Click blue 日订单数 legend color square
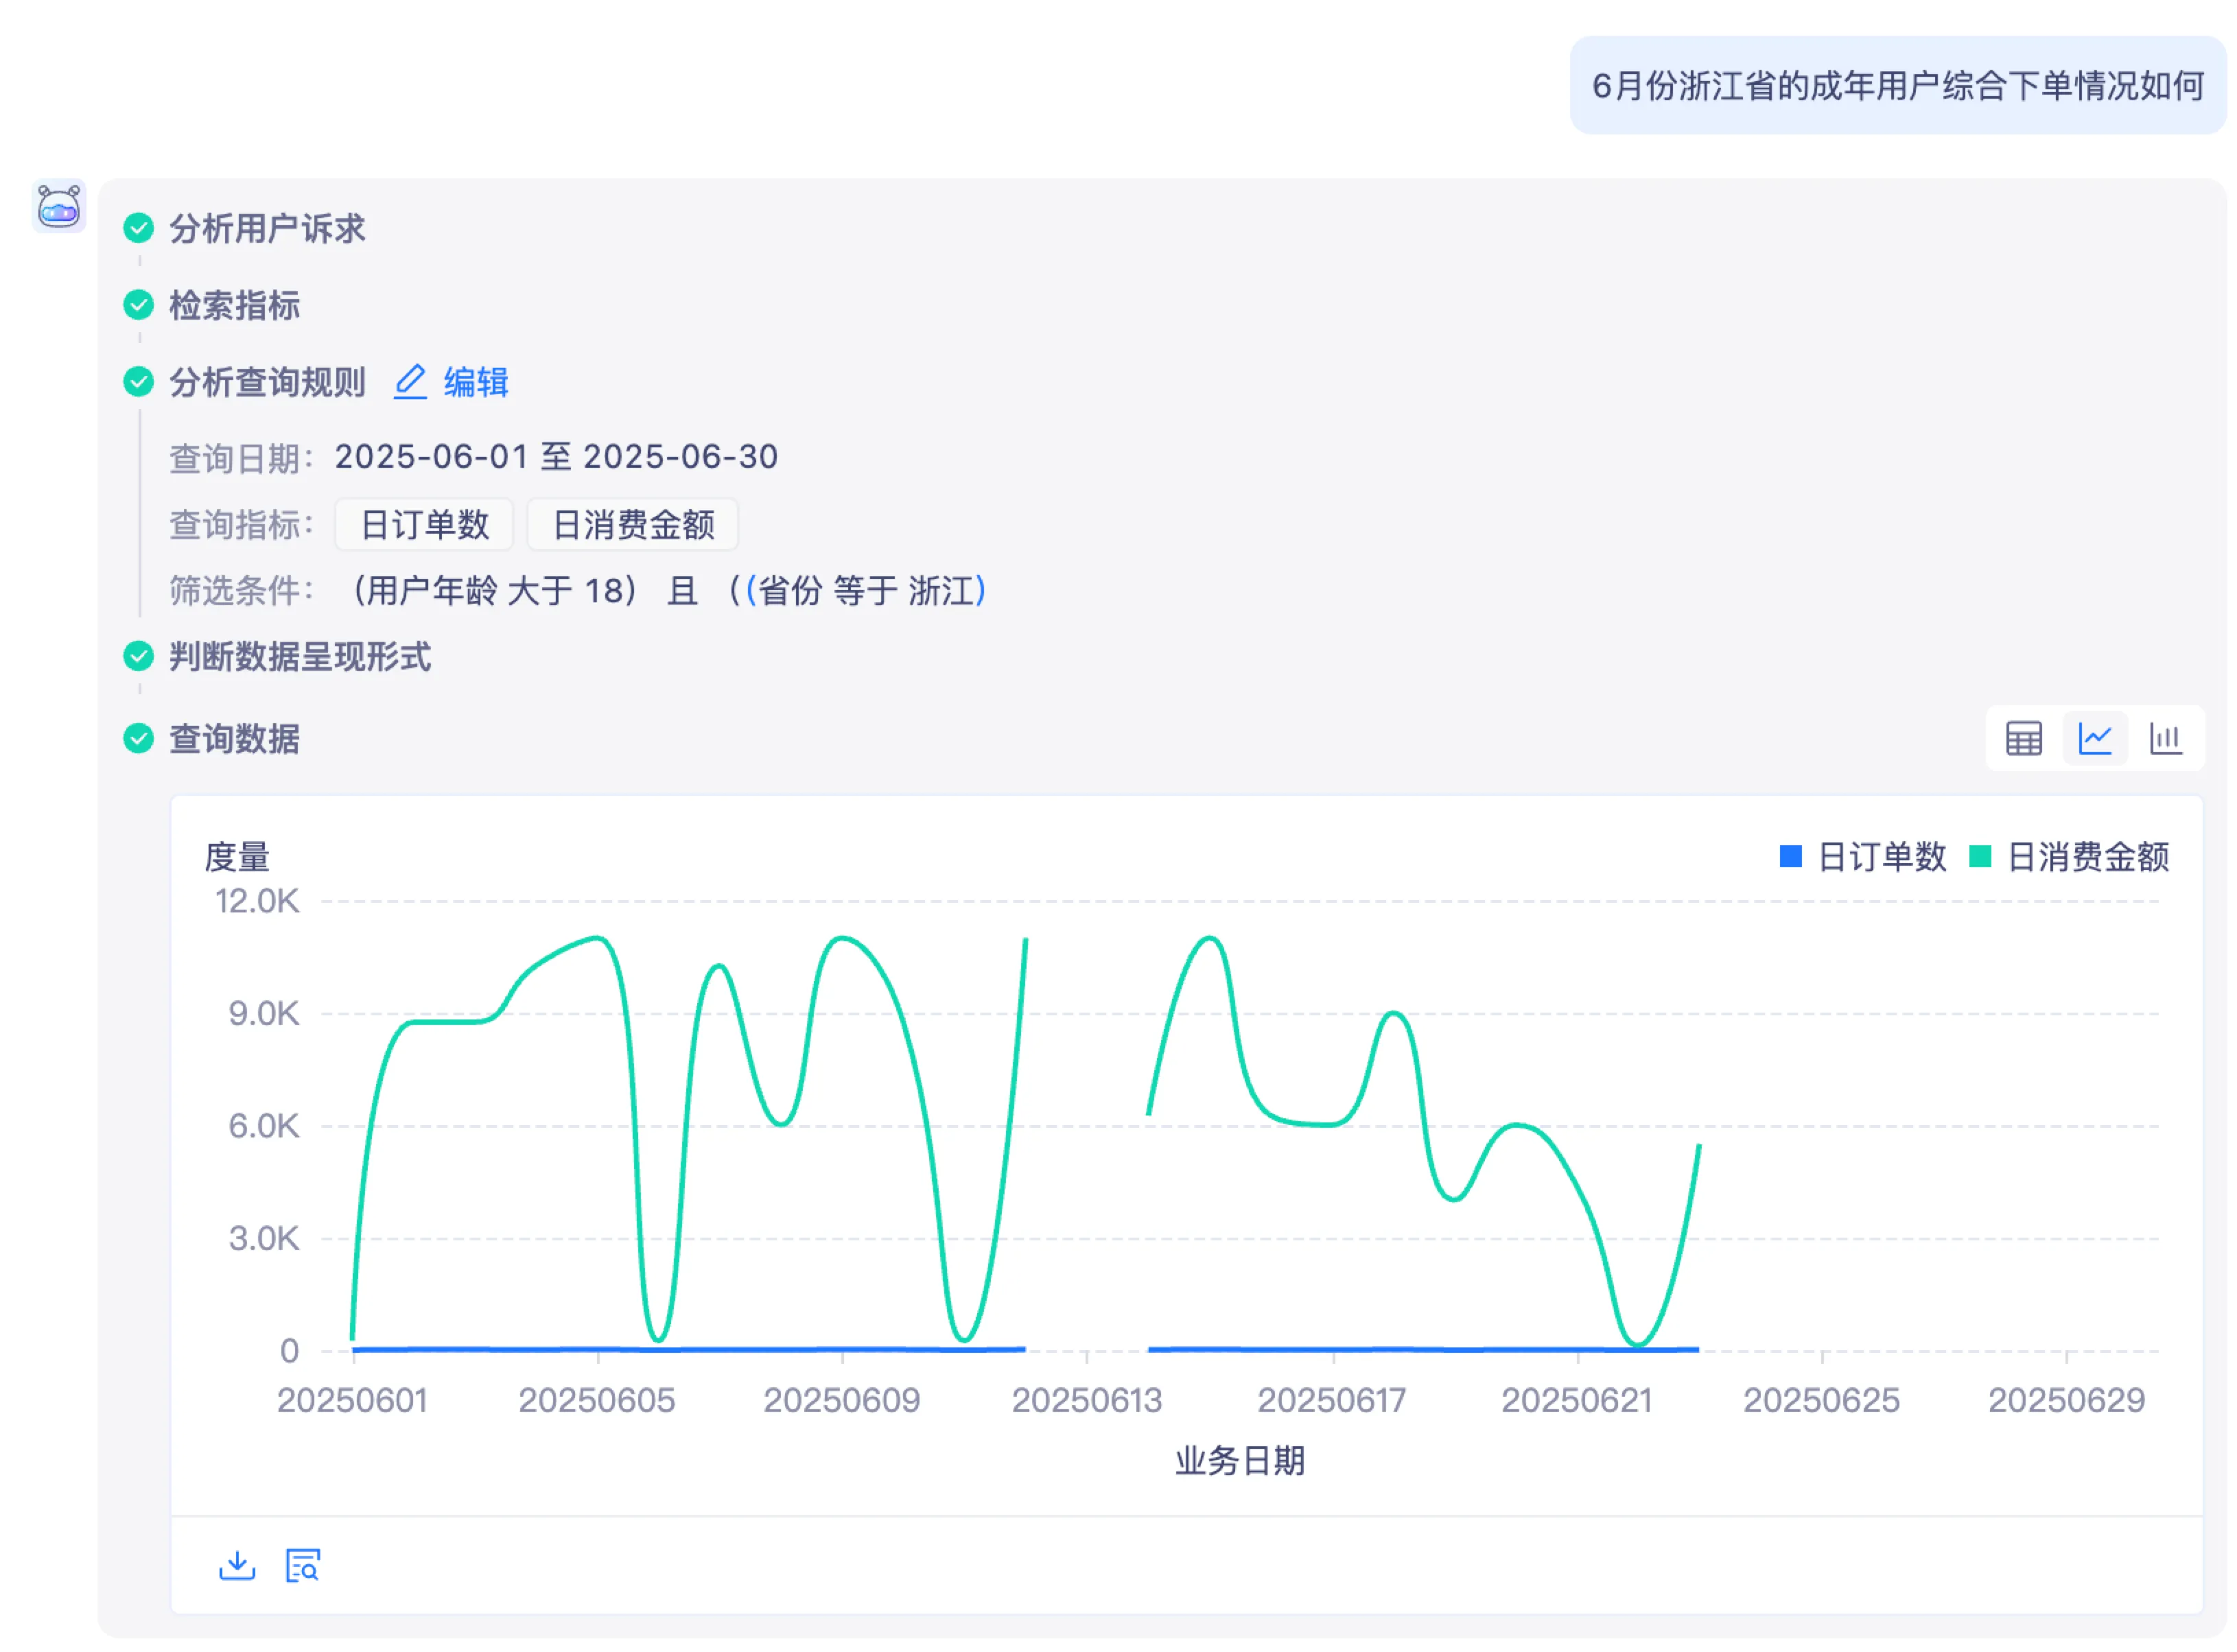The width and height of the screenshot is (2237, 1652). pyautogui.click(x=1790, y=857)
